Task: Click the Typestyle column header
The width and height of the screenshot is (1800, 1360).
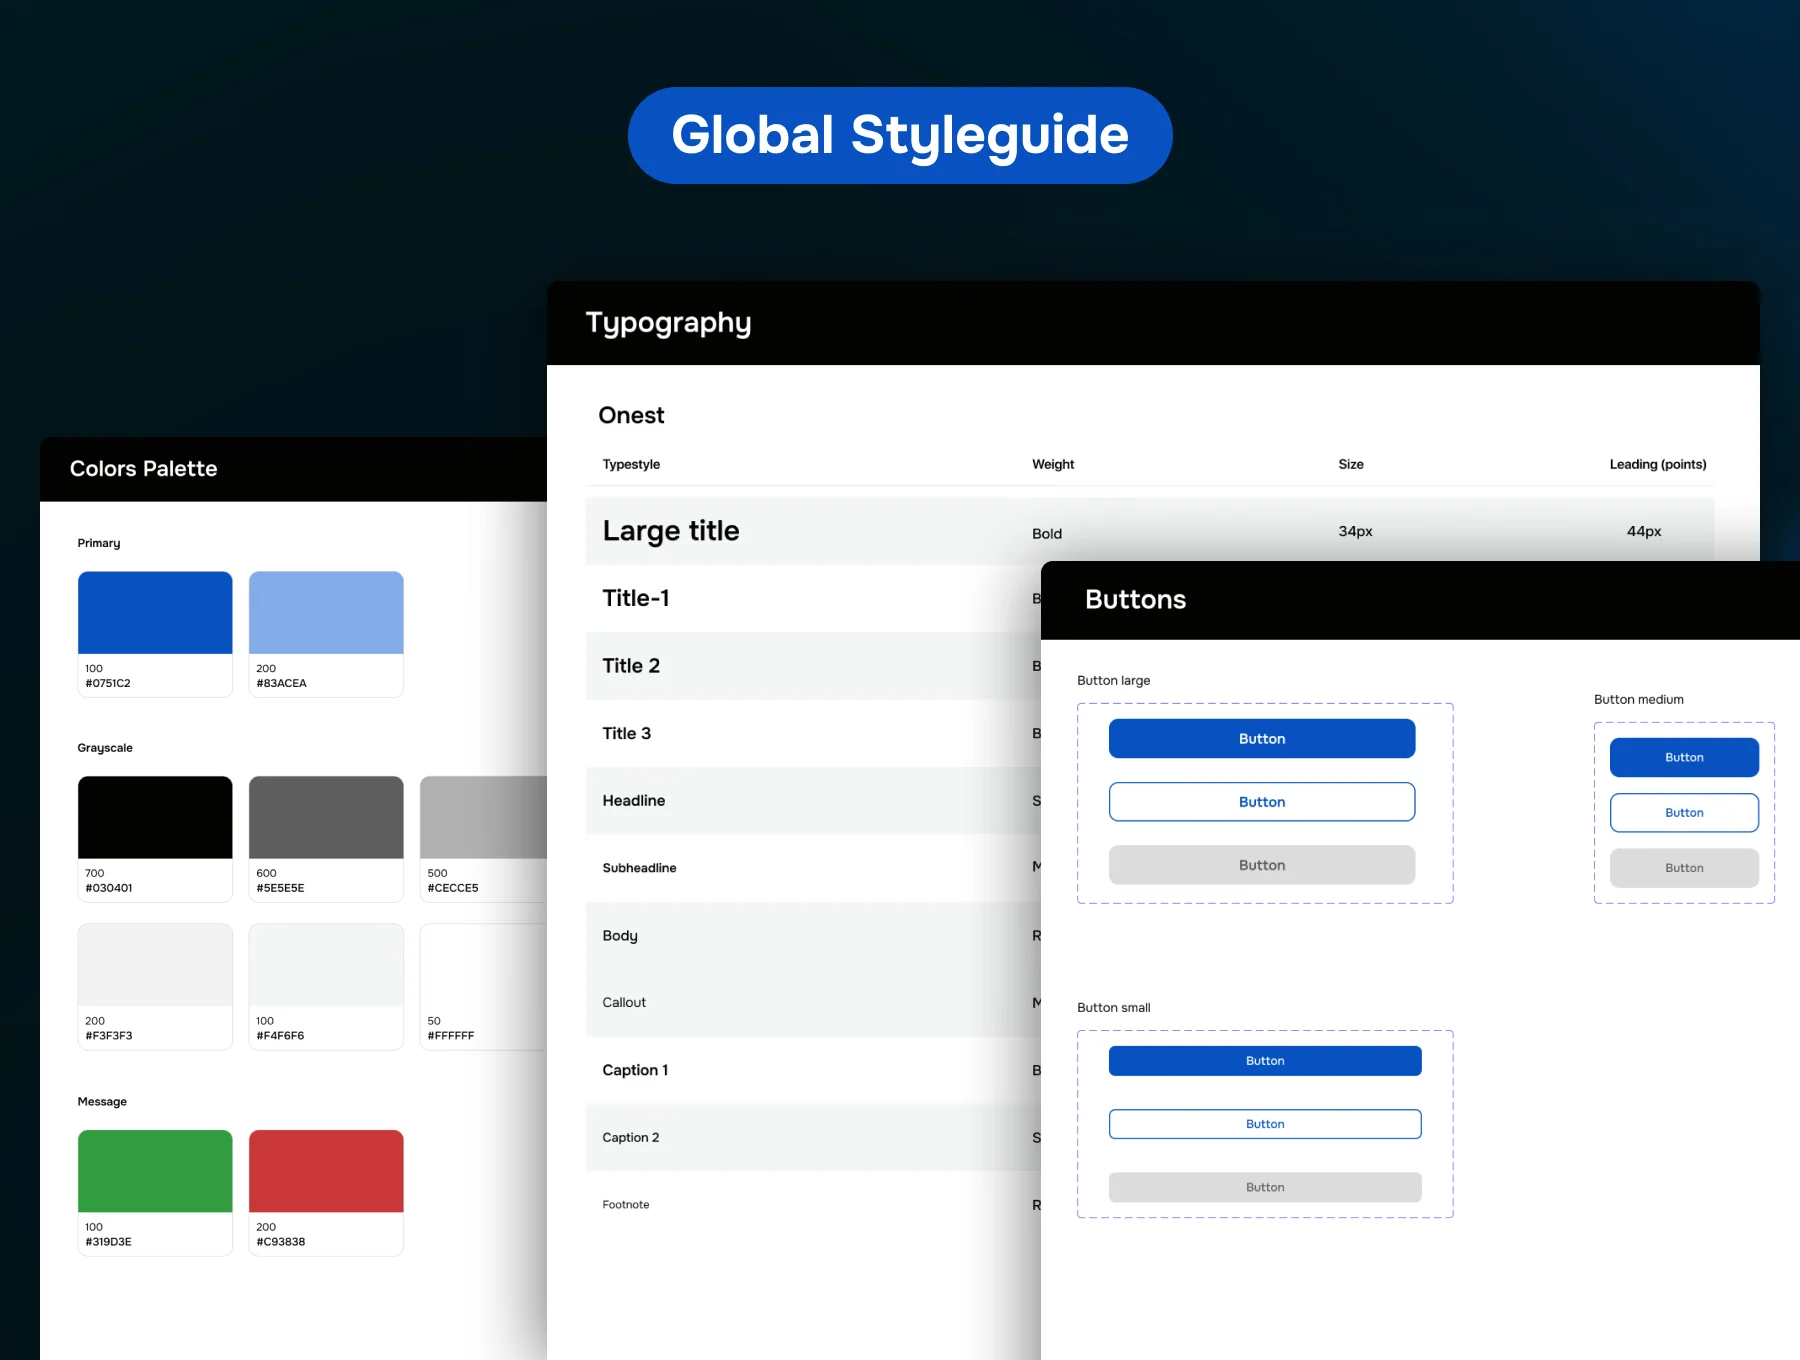Action: pos(631,464)
